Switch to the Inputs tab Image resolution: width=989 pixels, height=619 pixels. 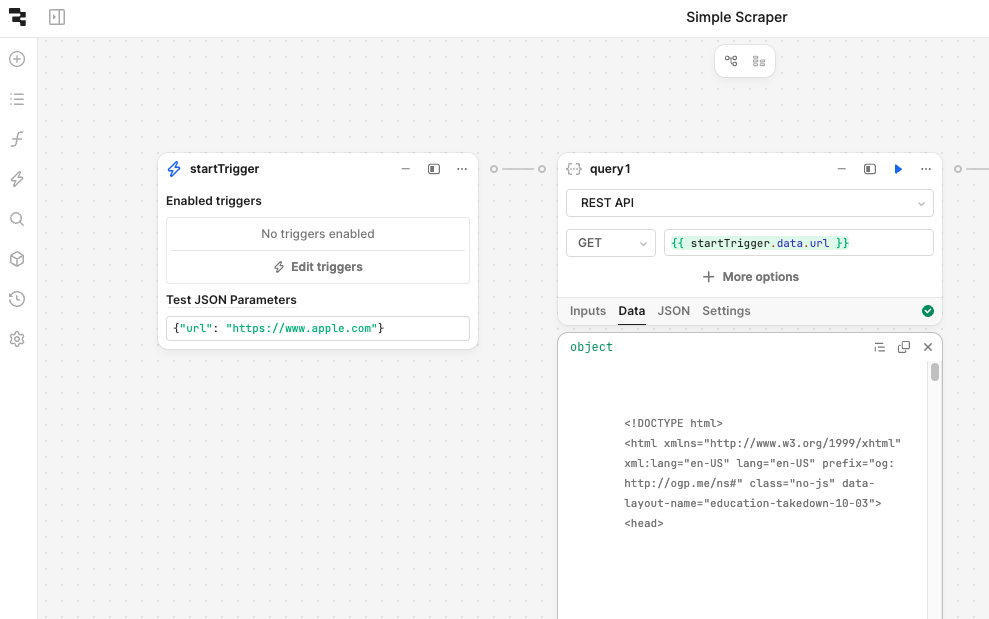tap(588, 311)
